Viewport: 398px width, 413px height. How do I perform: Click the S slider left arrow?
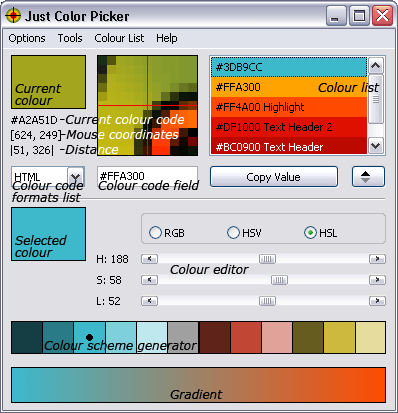(149, 280)
